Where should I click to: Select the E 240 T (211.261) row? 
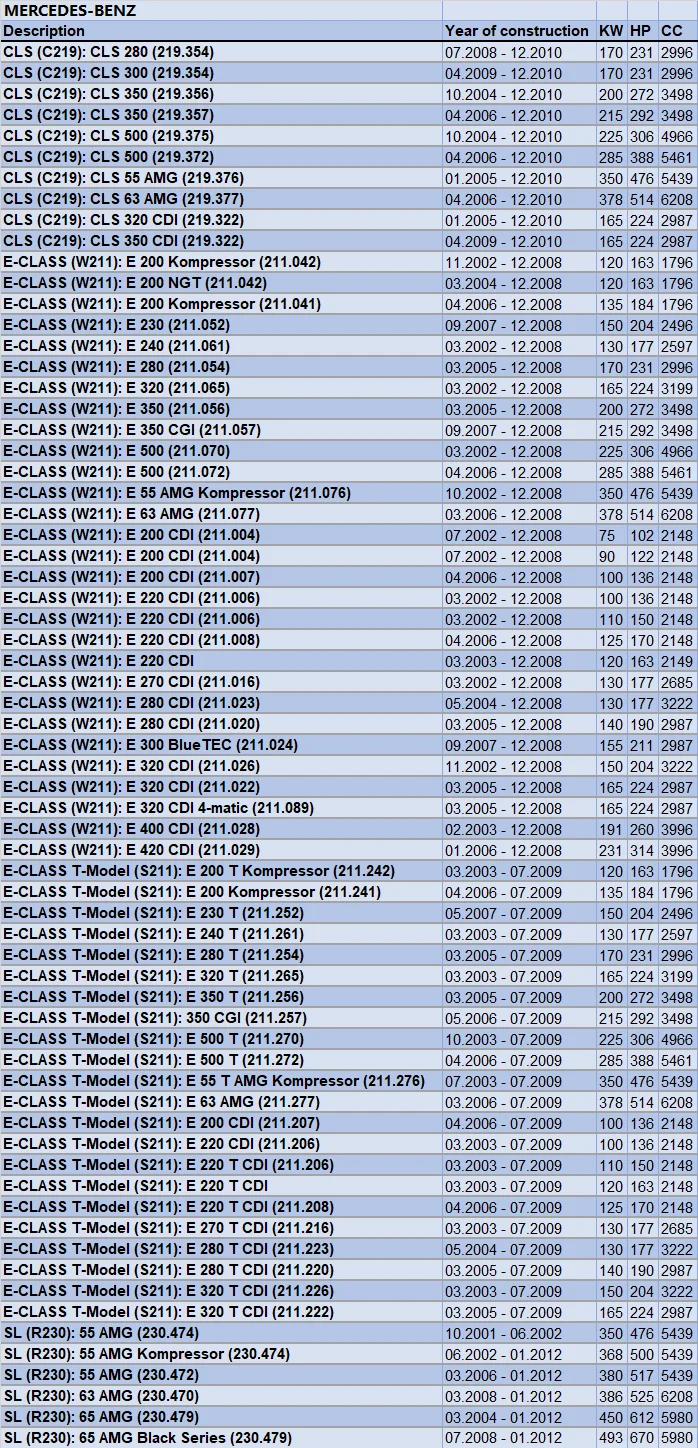[349, 934]
